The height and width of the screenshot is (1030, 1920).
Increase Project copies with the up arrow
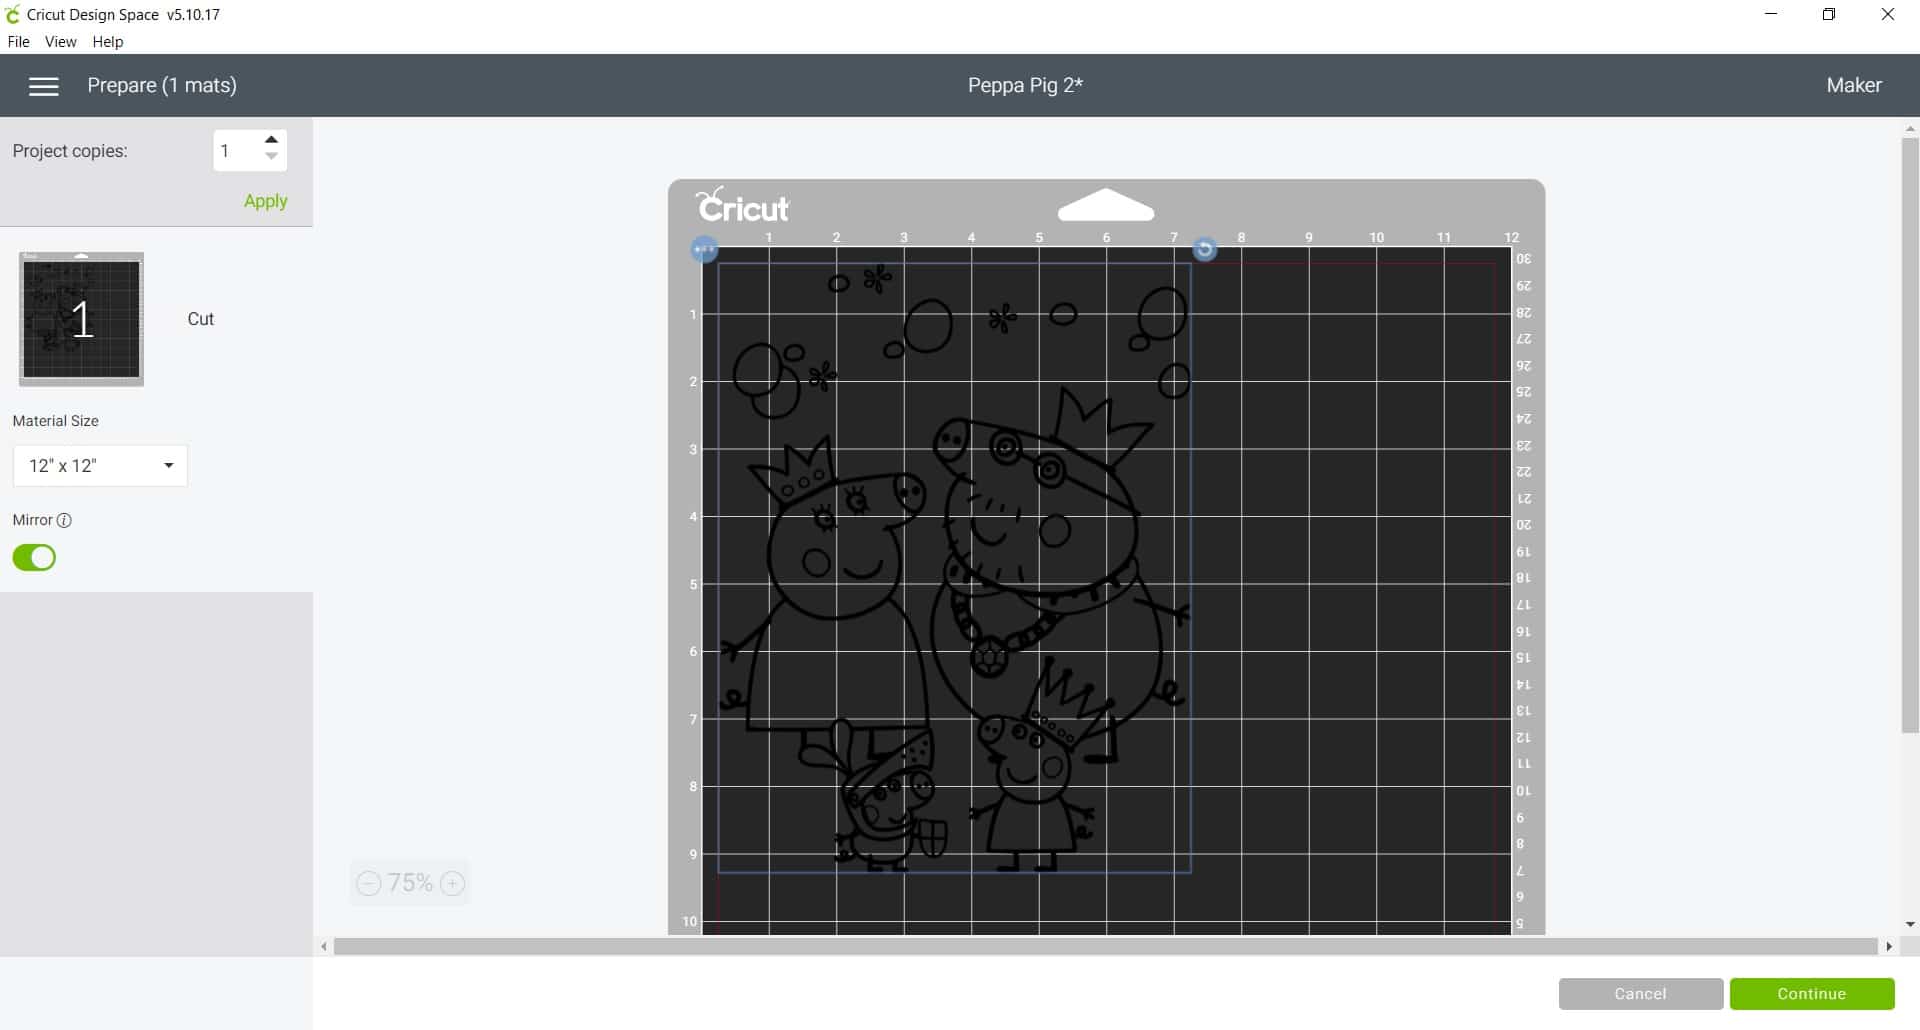coord(271,138)
